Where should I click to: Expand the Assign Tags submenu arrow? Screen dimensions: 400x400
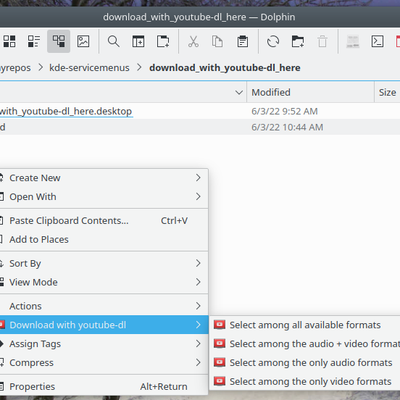[x=198, y=344]
